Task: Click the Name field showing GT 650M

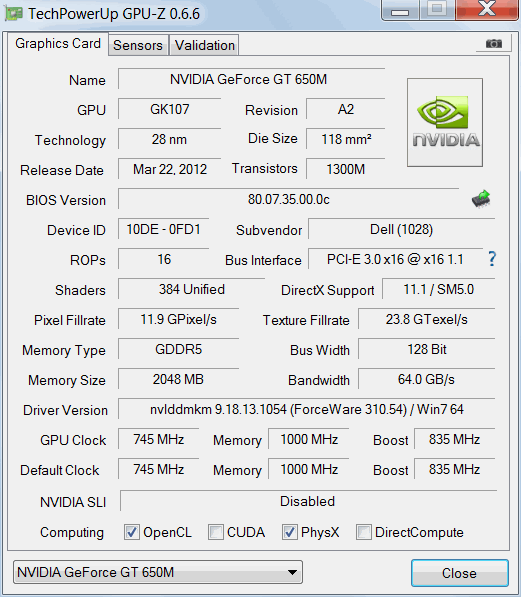Action: 251,79
